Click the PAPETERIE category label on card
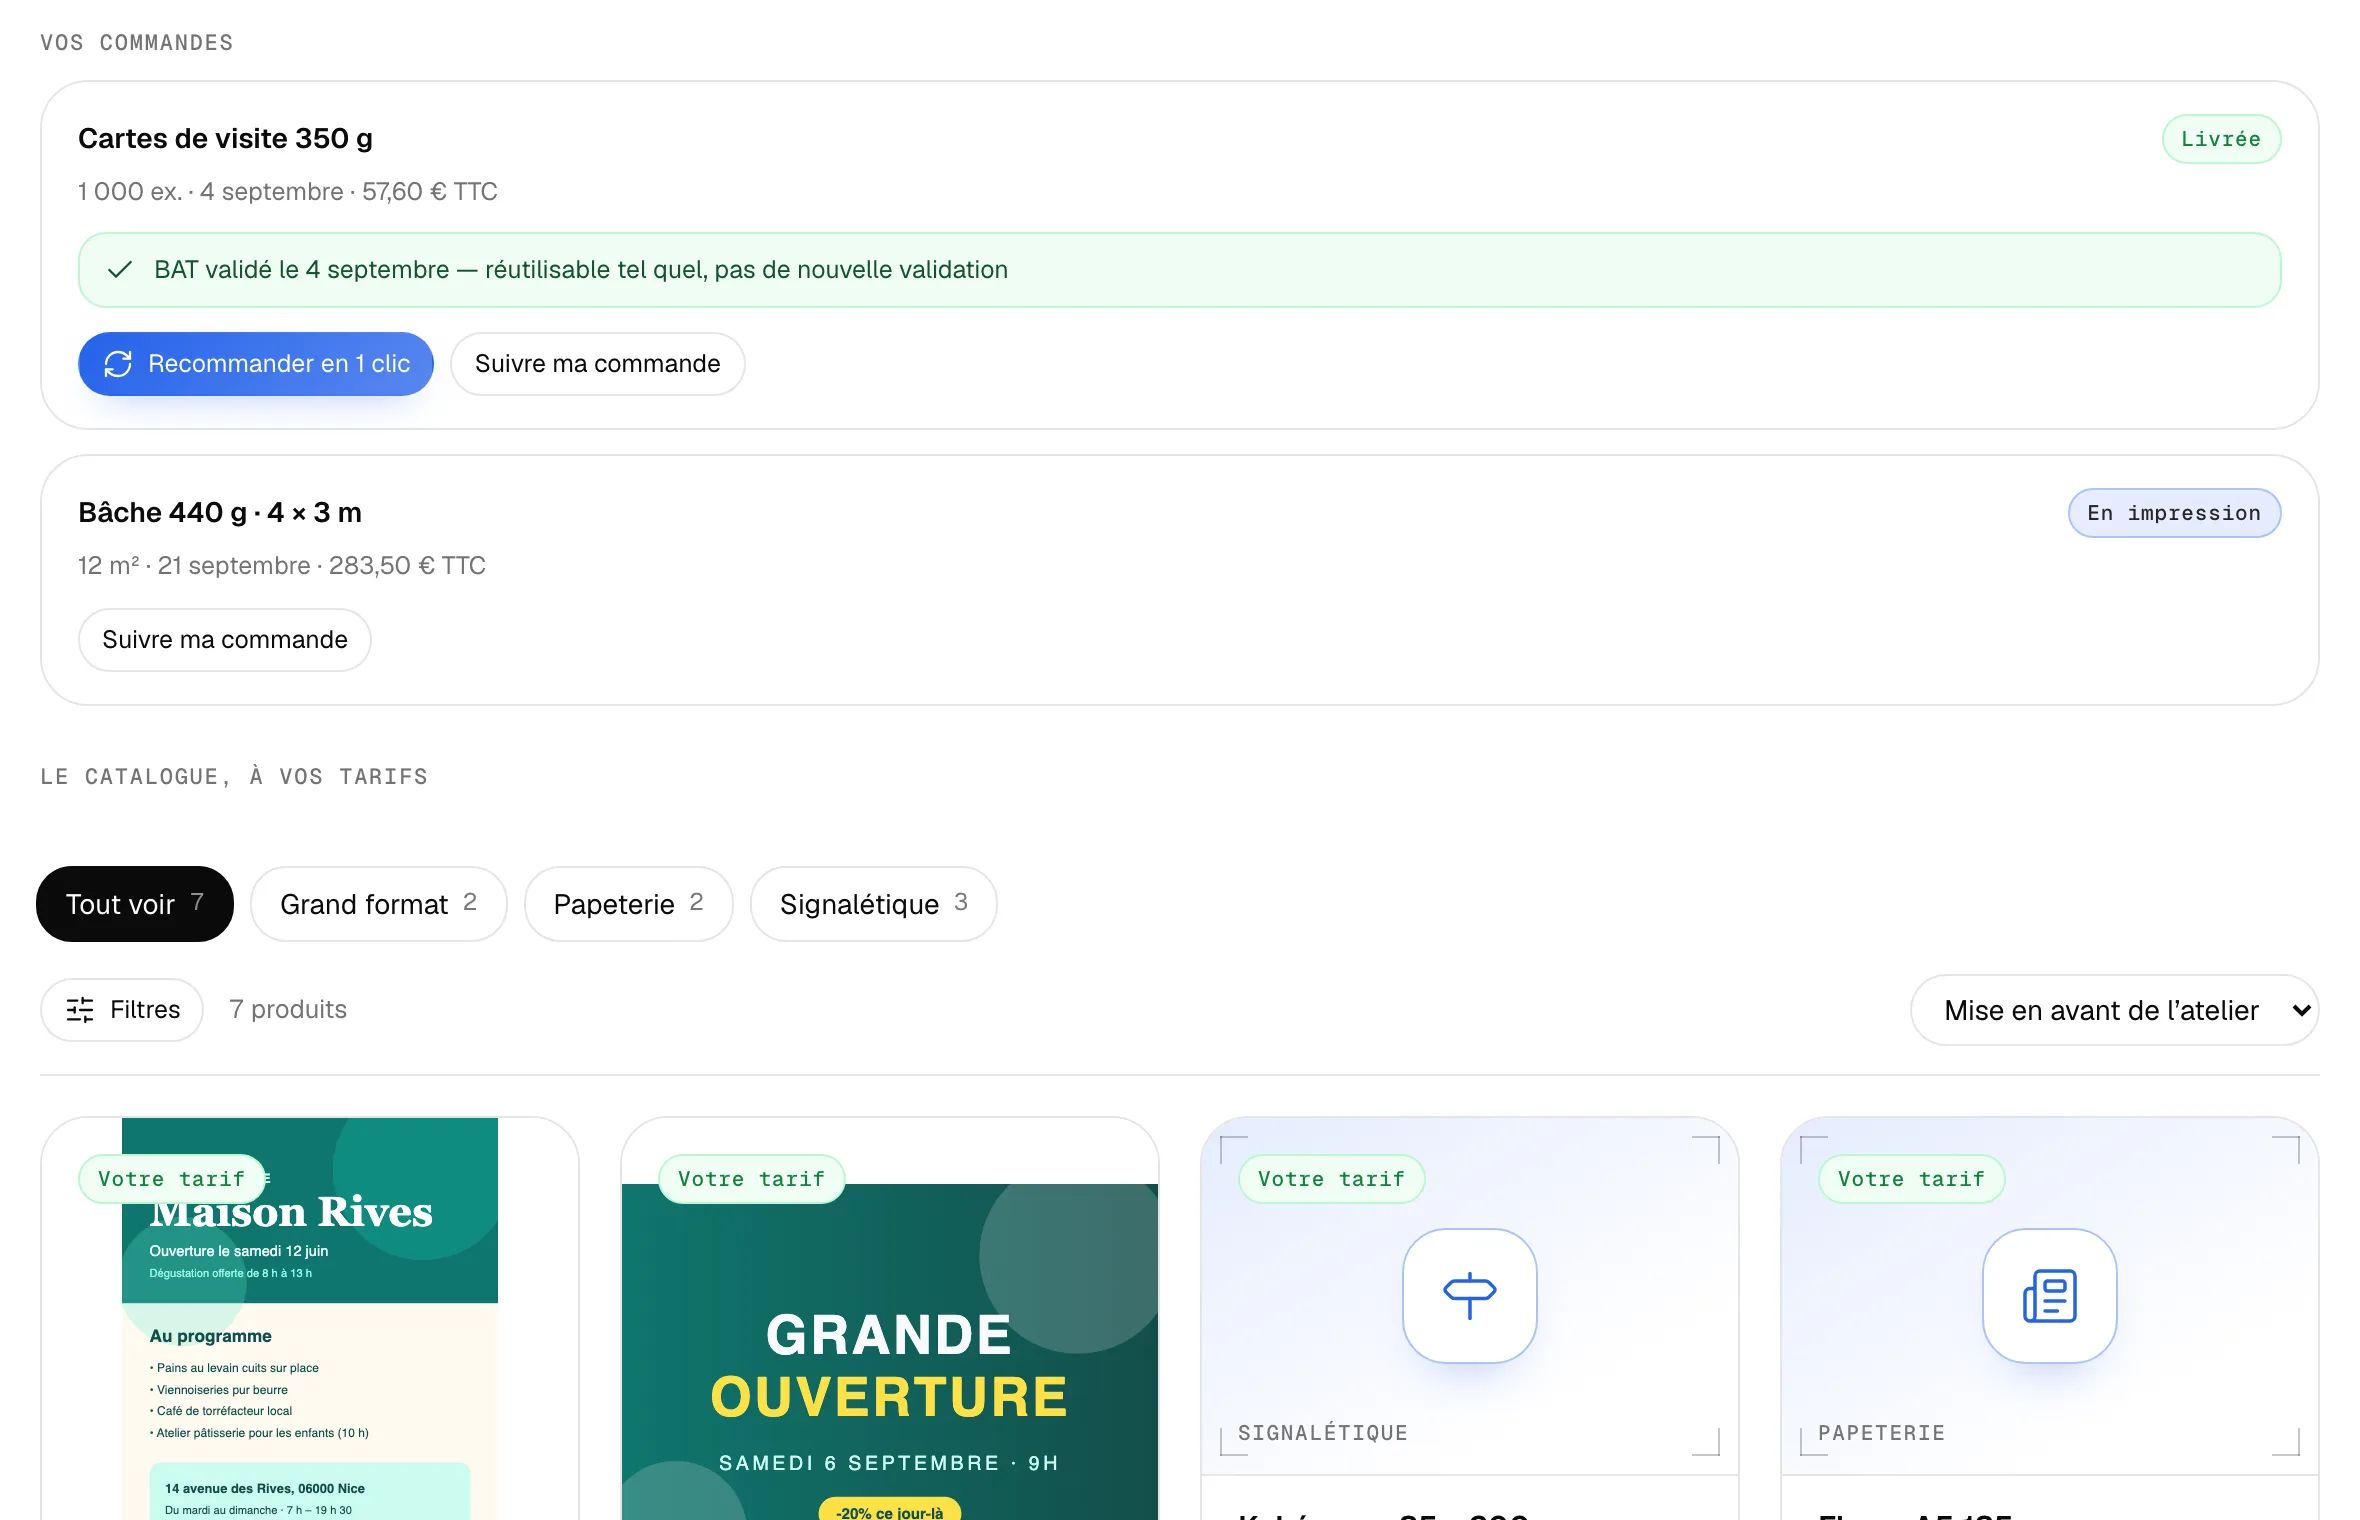This screenshot has width=2360, height=1520. coord(1882,1433)
